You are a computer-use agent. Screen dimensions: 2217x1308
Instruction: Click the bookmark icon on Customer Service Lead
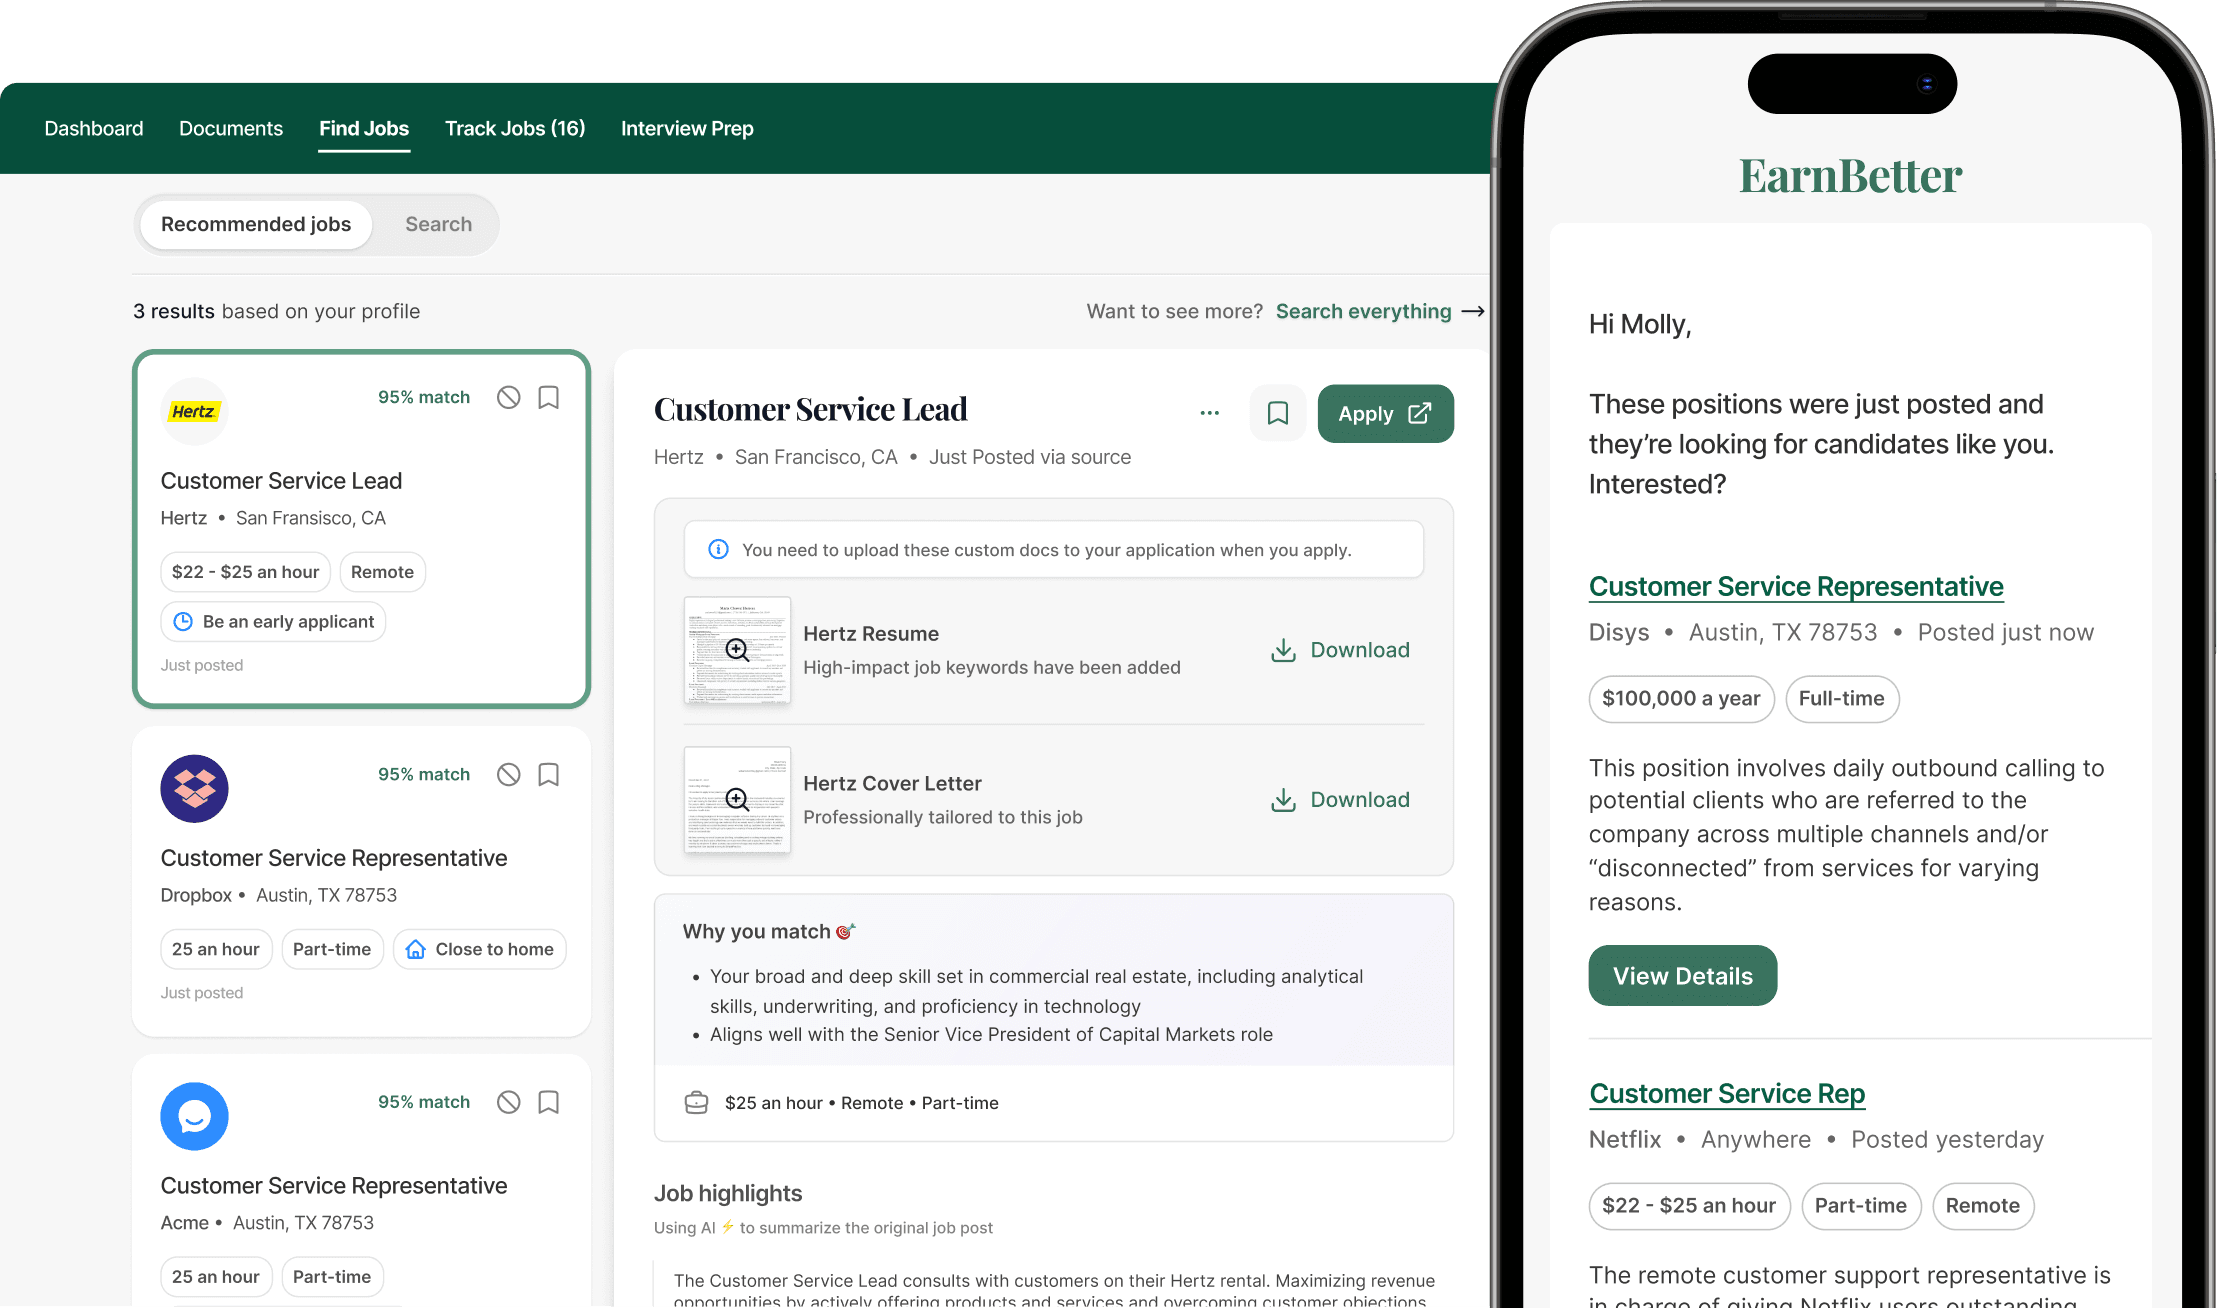point(548,397)
